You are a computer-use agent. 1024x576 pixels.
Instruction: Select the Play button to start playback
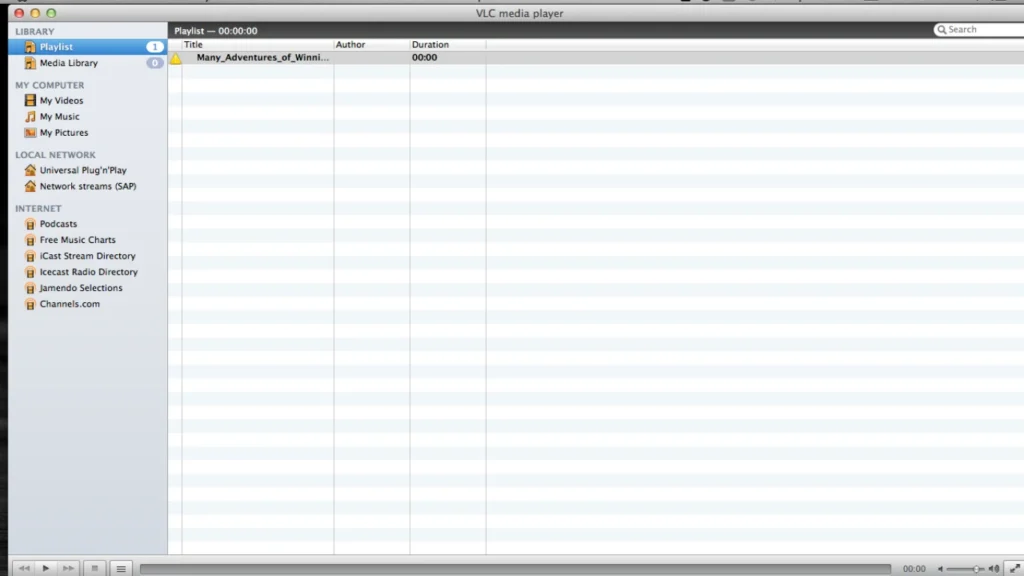46,568
